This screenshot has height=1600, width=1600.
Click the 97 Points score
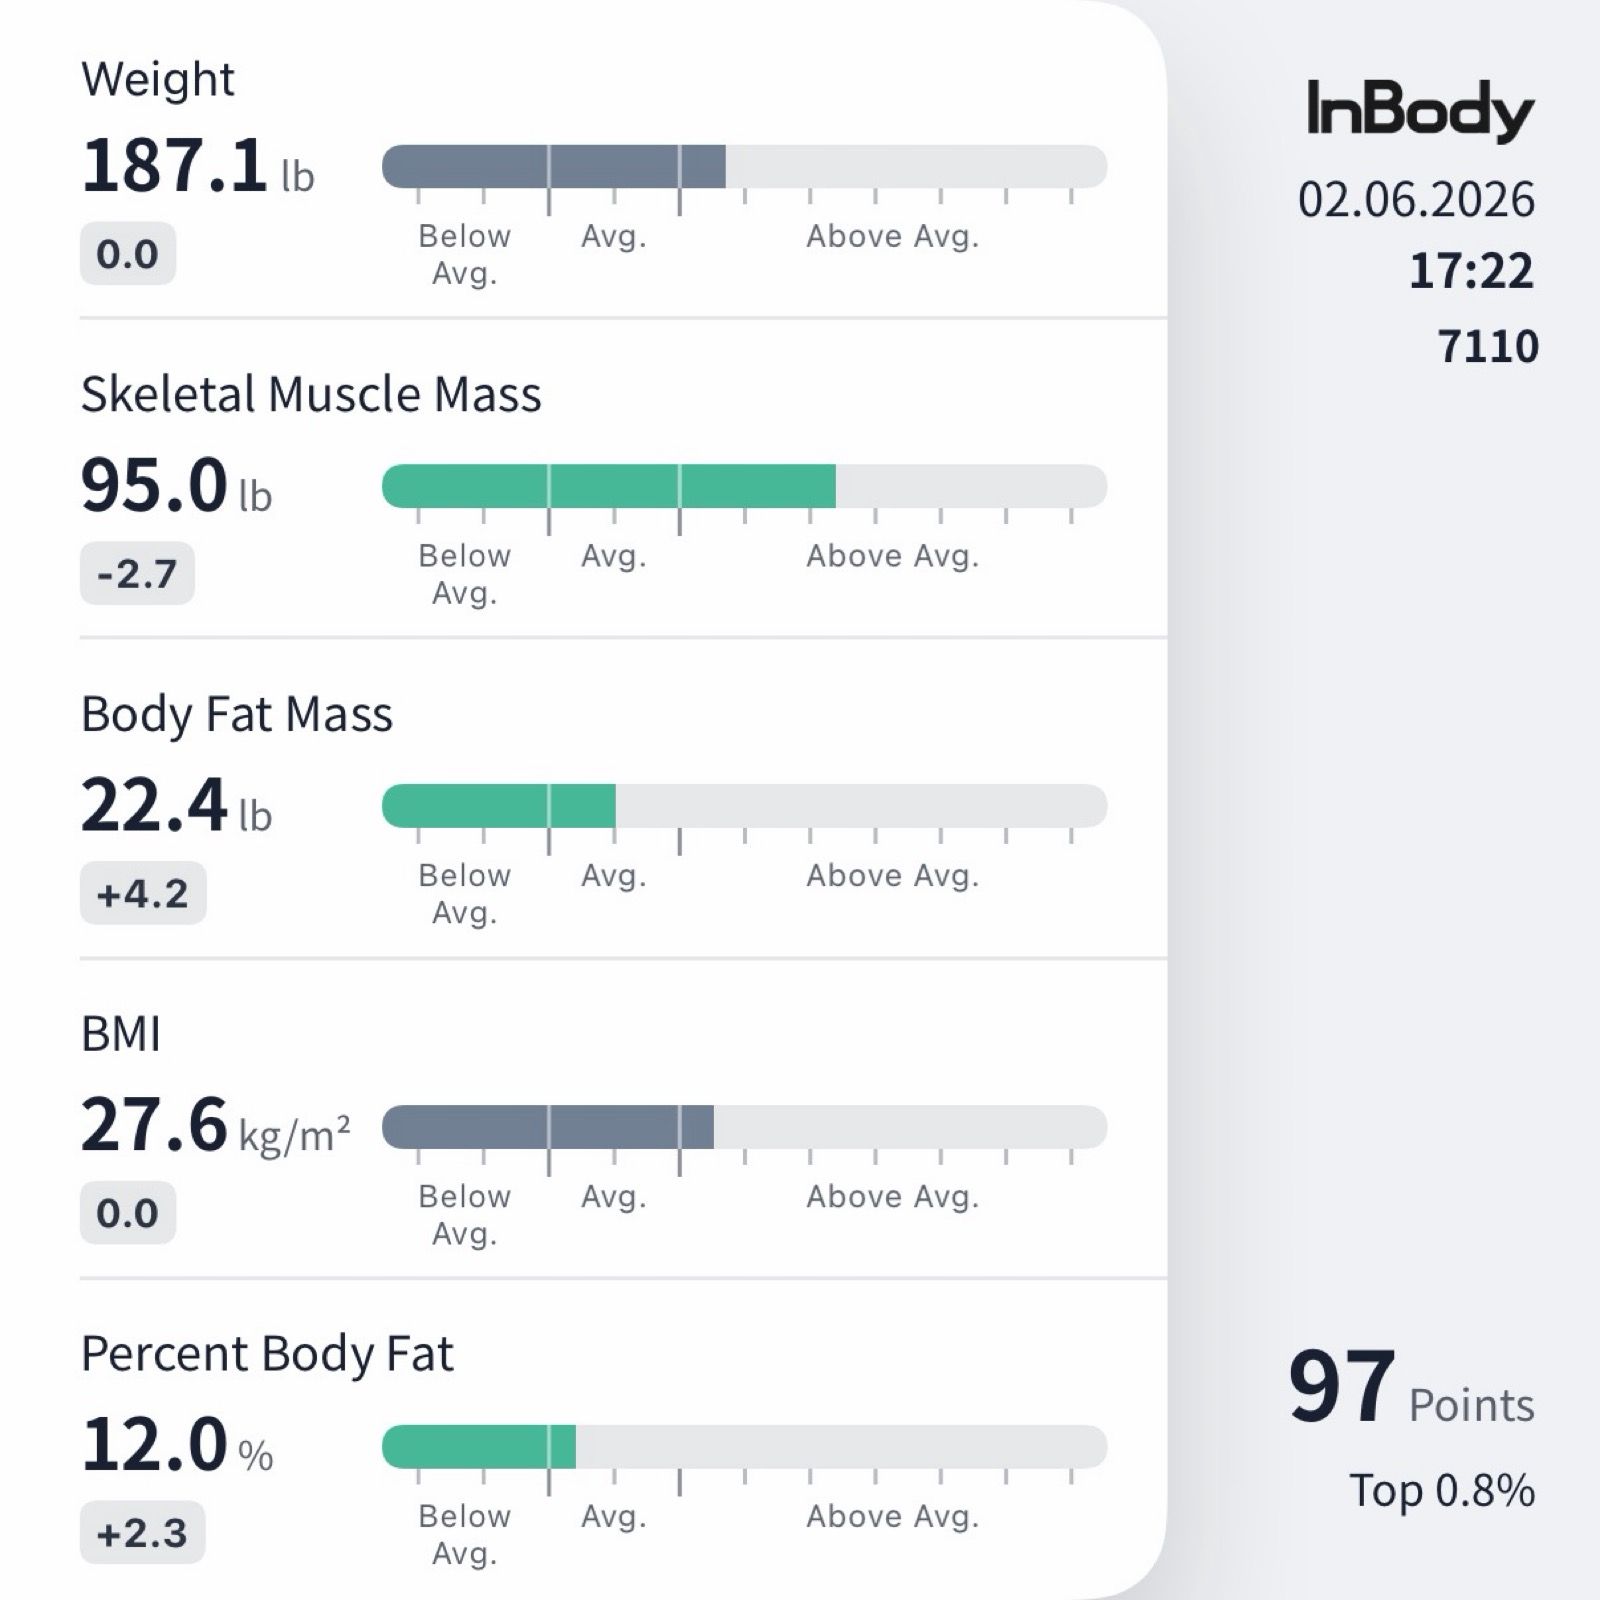pos(1410,1388)
